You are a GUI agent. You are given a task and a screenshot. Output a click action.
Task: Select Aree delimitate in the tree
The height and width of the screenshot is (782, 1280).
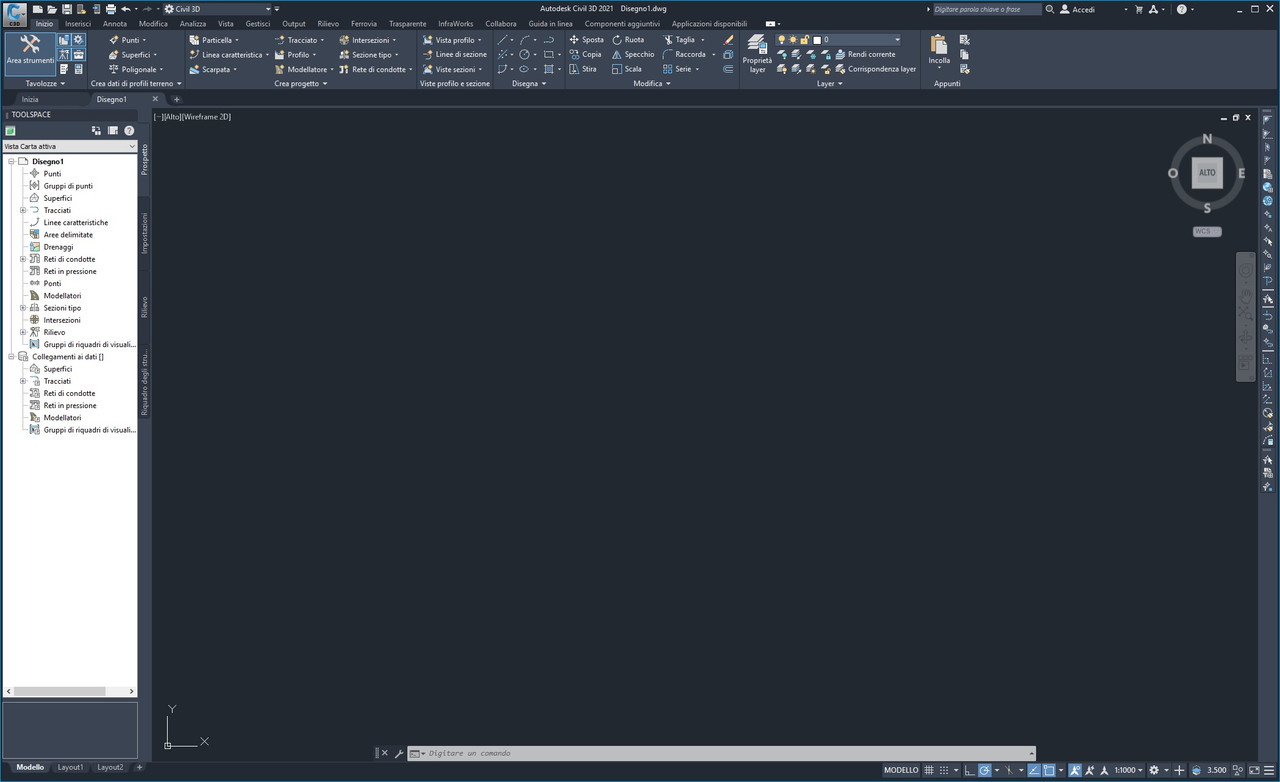tap(68, 235)
